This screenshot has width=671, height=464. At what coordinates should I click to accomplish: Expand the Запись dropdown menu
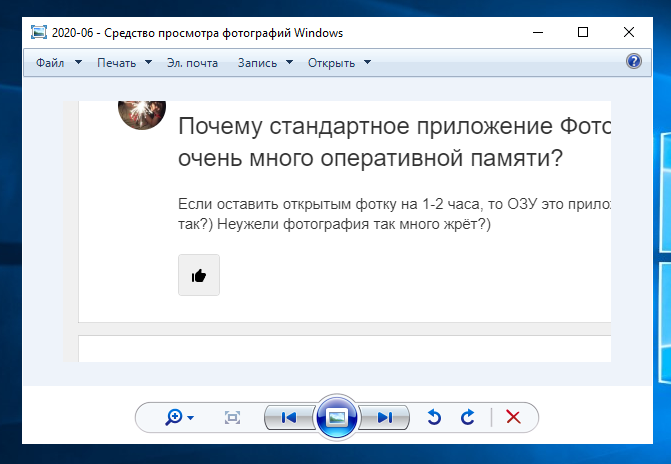point(265,63)
